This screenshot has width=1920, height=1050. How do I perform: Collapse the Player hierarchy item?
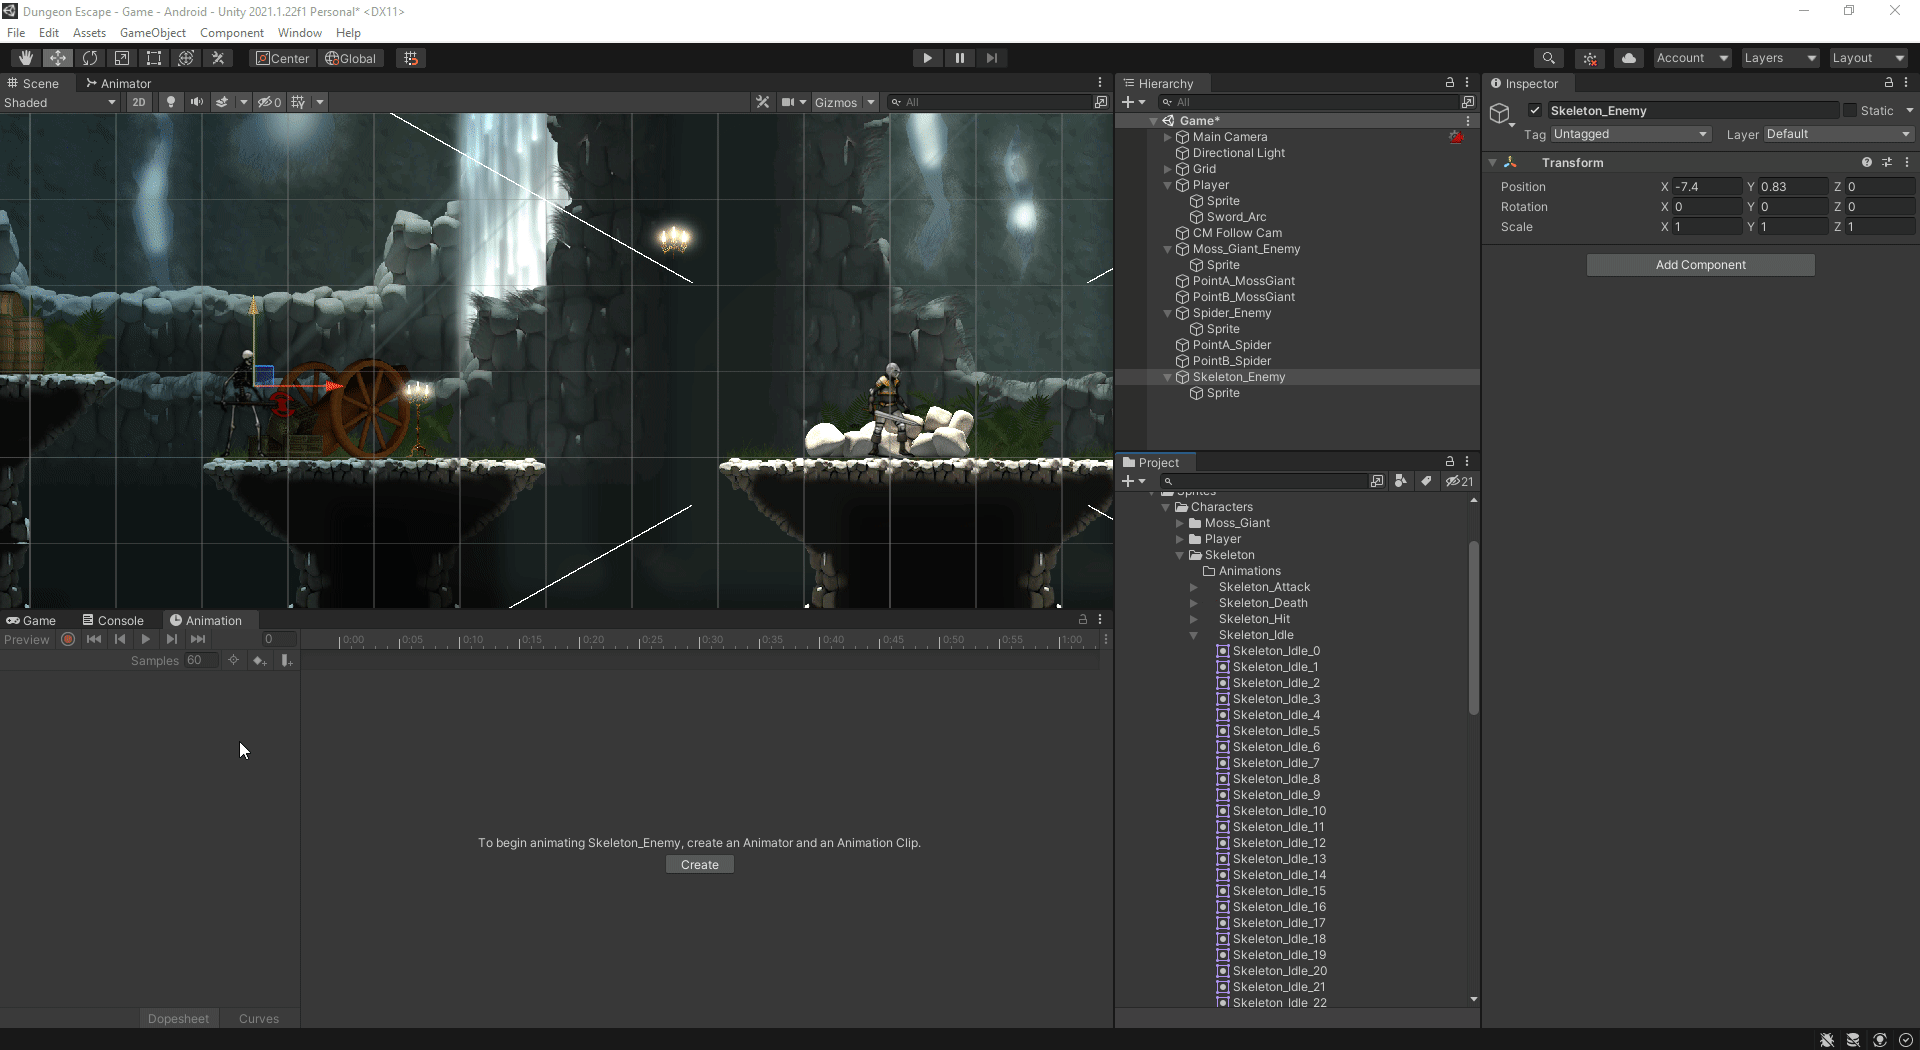1167,185
